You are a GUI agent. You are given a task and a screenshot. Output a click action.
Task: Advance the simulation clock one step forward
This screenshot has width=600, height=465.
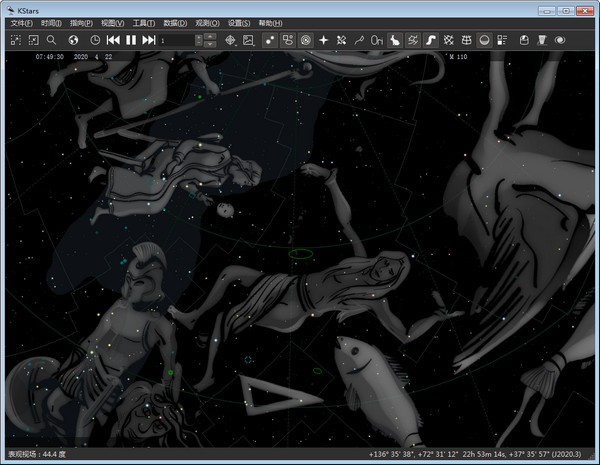click(148, 40)
